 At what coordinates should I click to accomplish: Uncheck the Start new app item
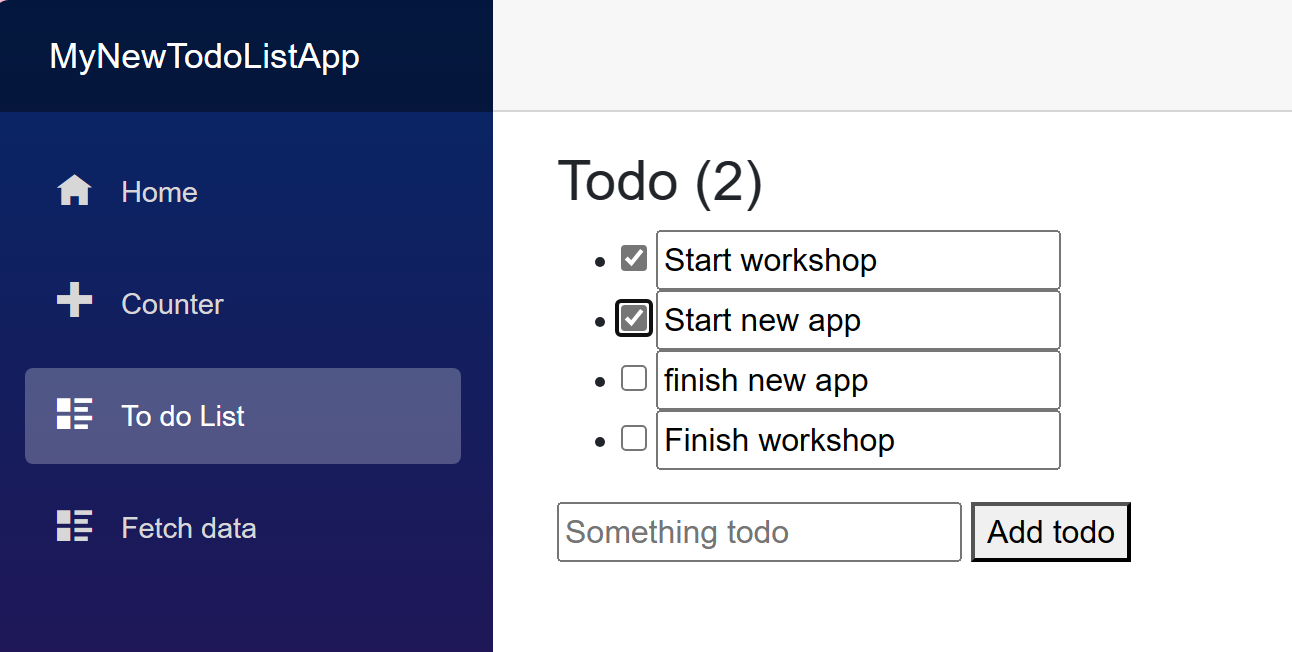coord(633,317)
